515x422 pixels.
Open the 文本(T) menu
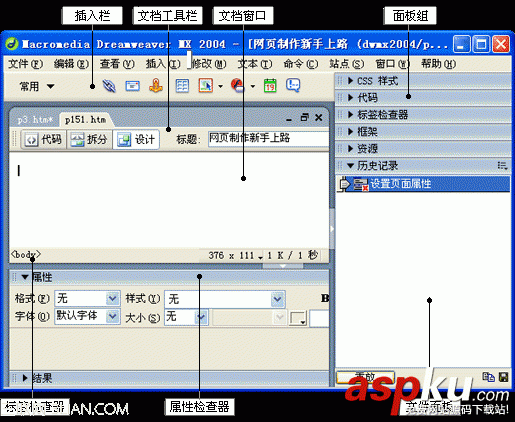[x=255, y=64]
